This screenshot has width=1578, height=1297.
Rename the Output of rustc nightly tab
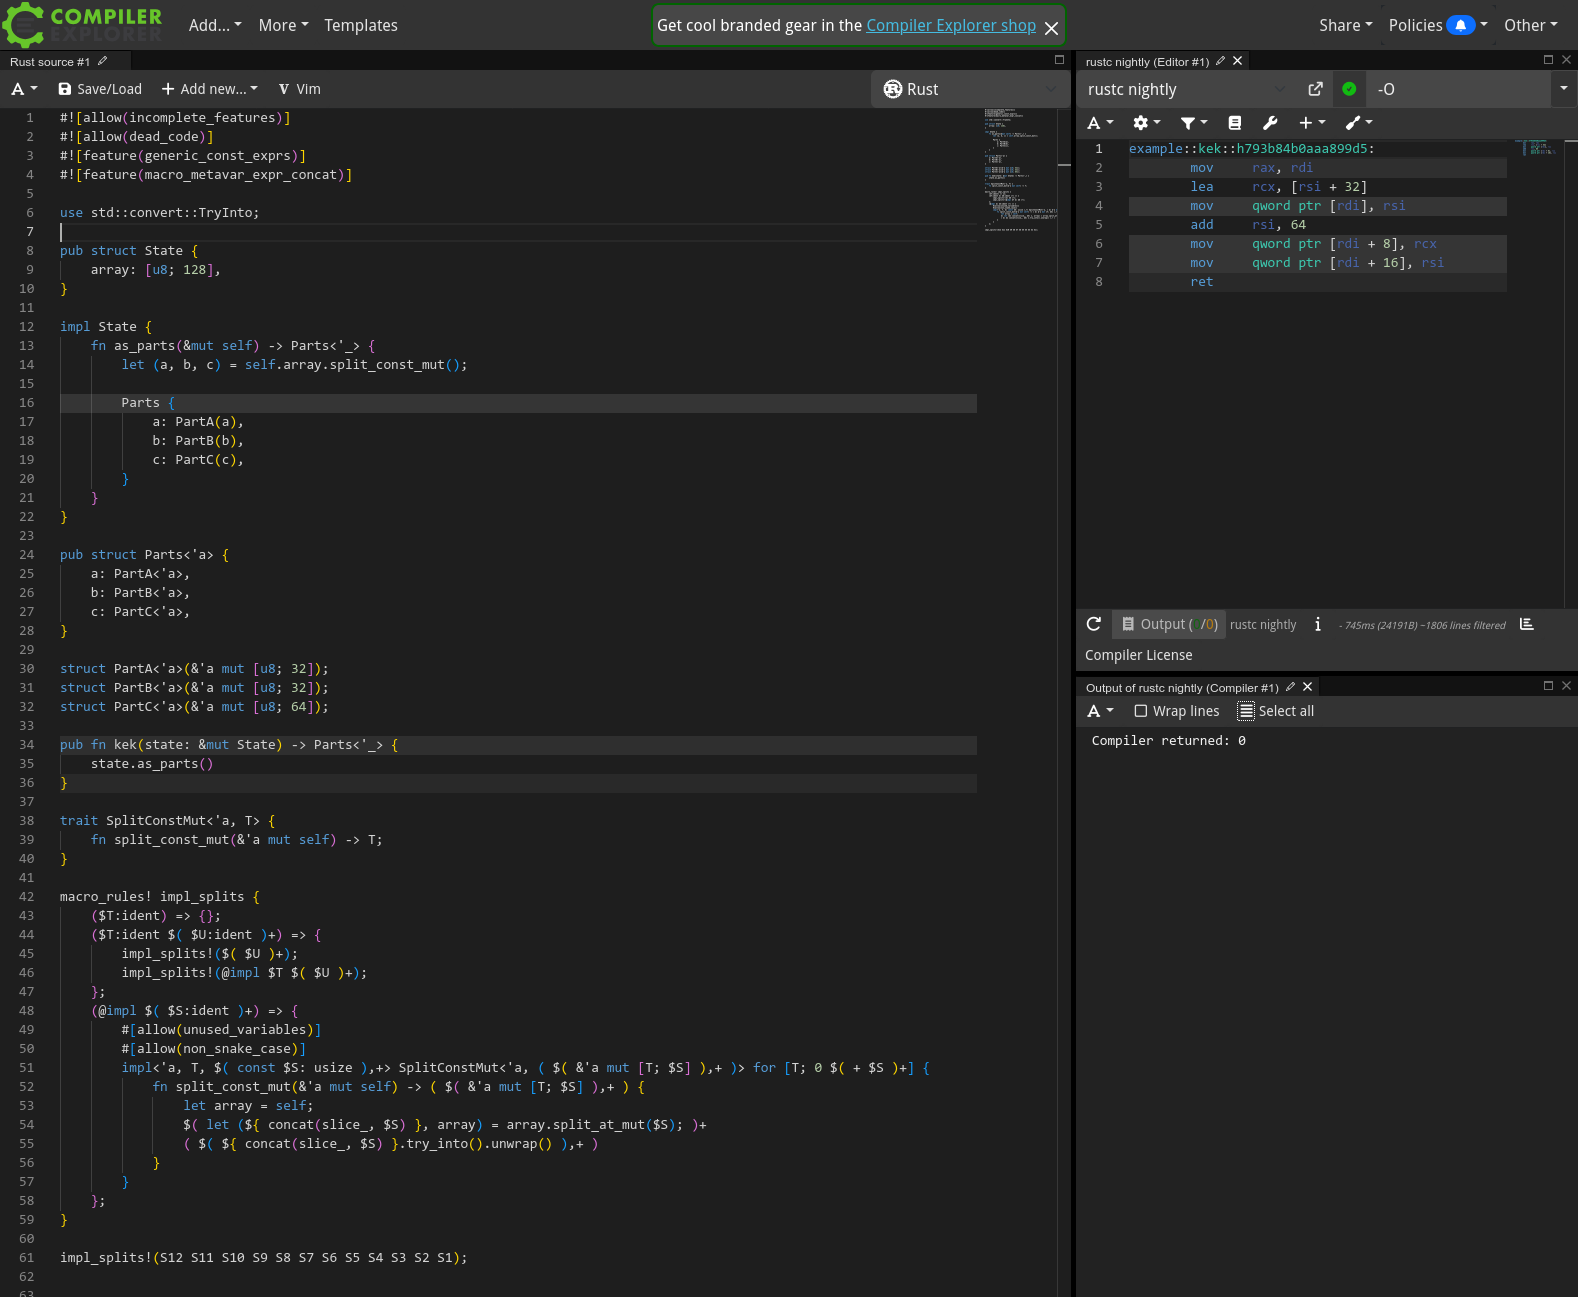click(x=1290, y=687)
